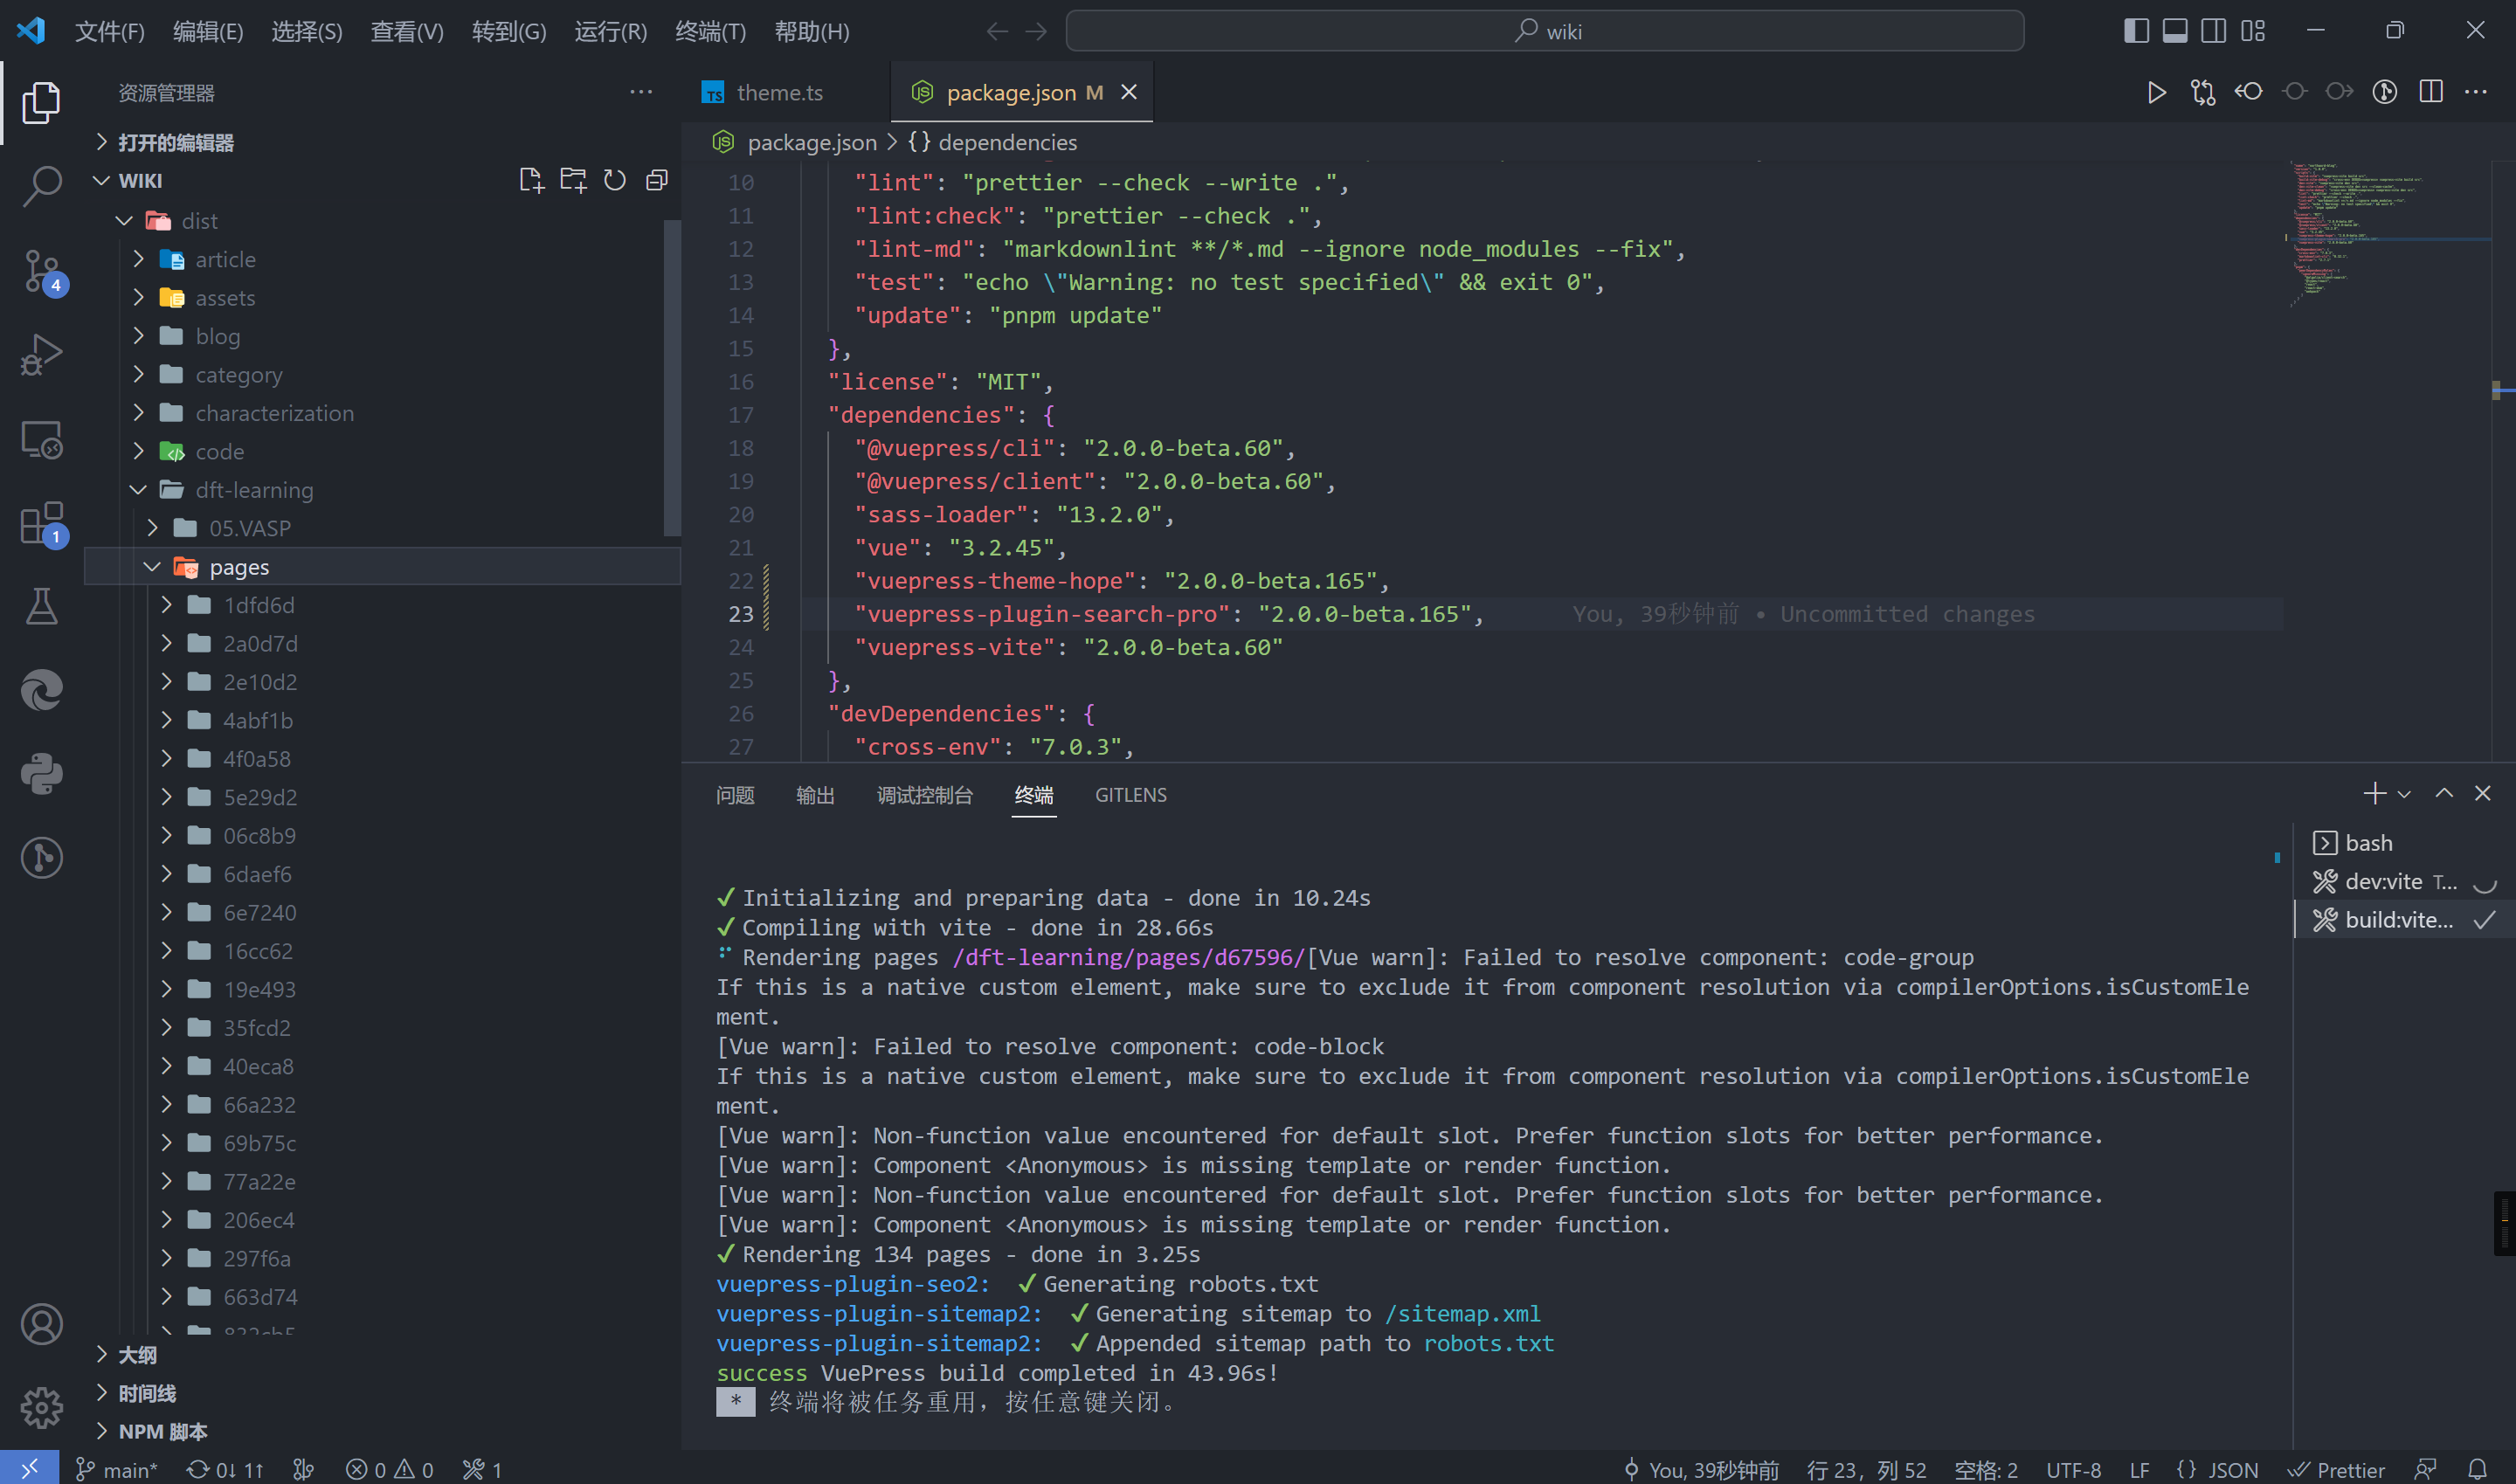Switch to the theme.ts tab

point(779,91)
